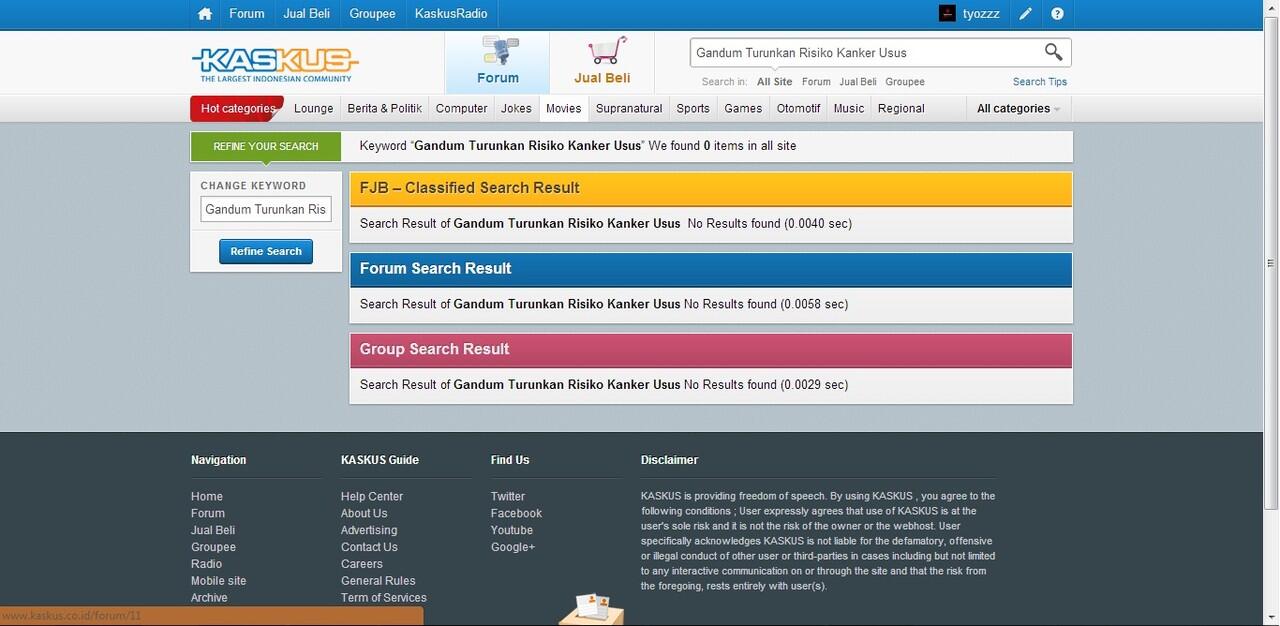Select the All Site search filter

774,82
